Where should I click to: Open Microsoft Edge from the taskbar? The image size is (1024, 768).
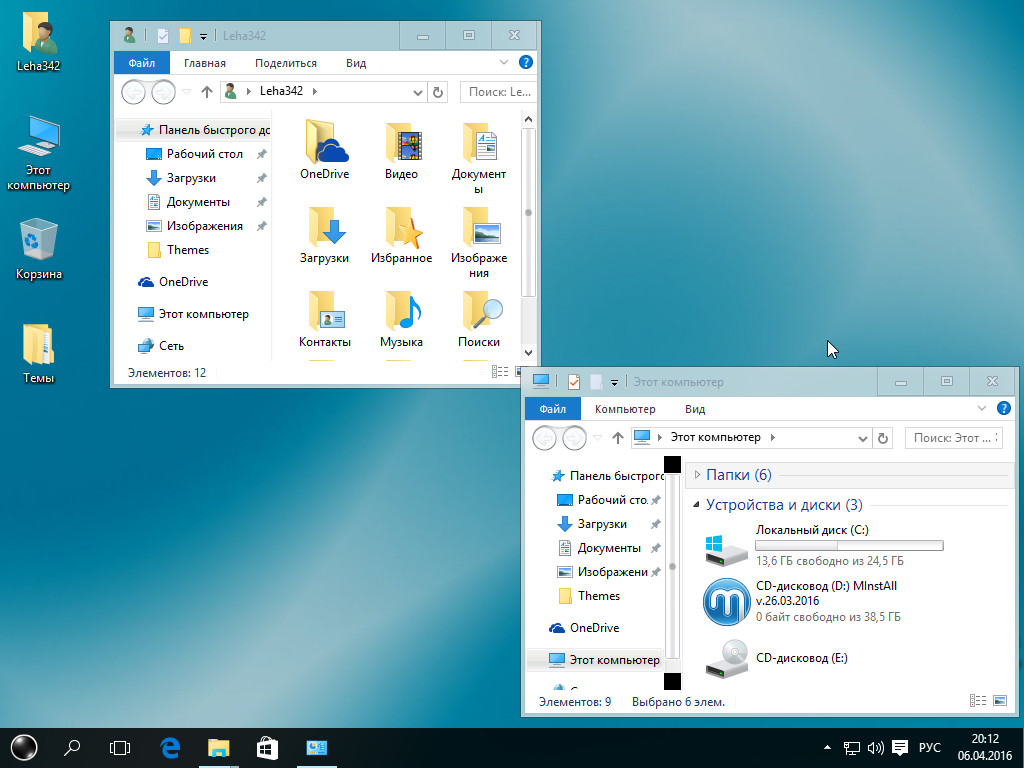point(170,747)
